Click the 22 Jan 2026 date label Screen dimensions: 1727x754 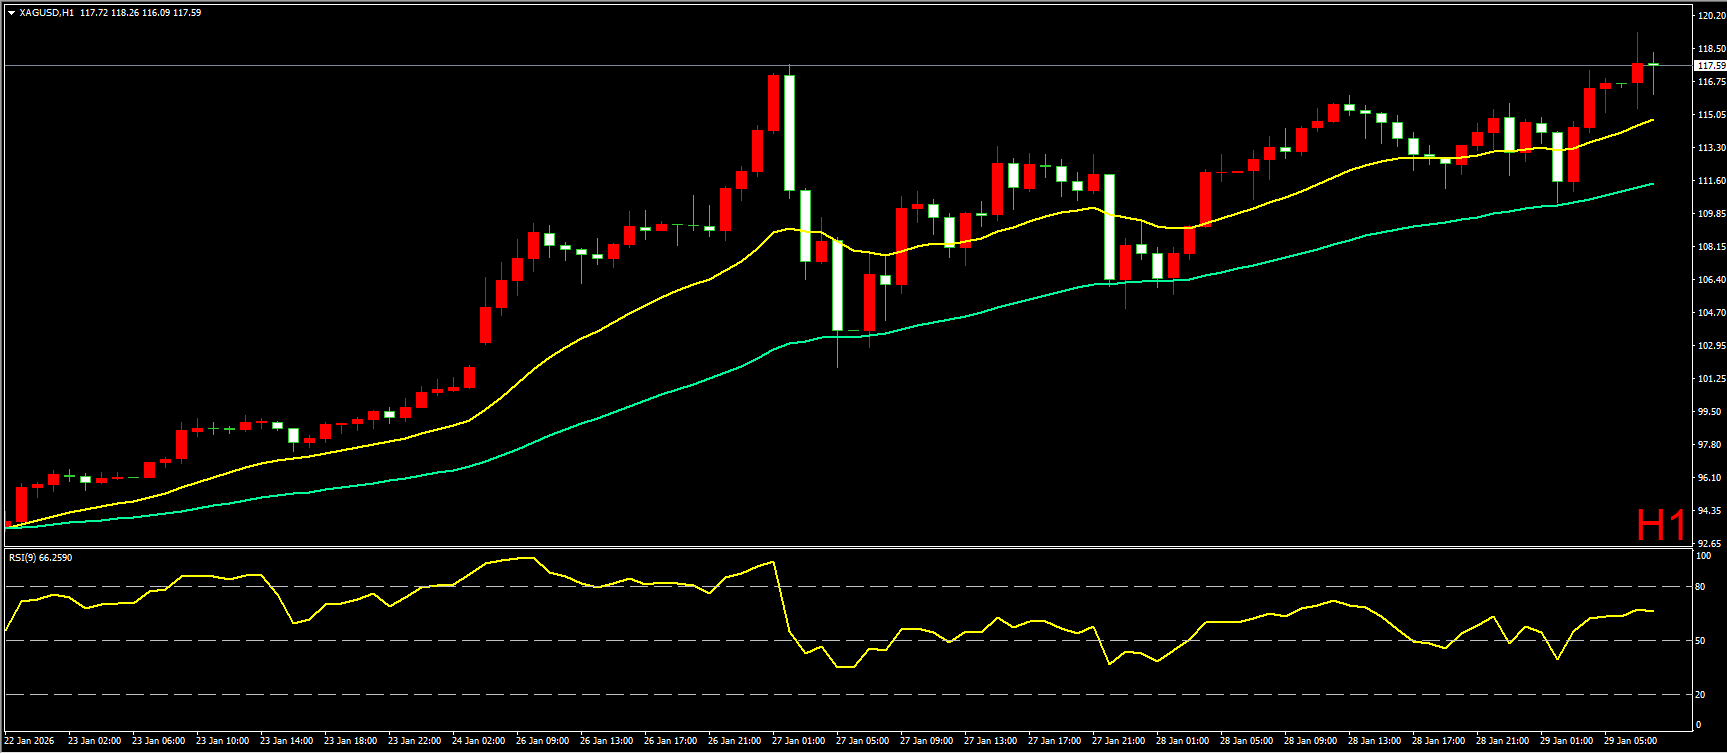[x=30, y=741]
